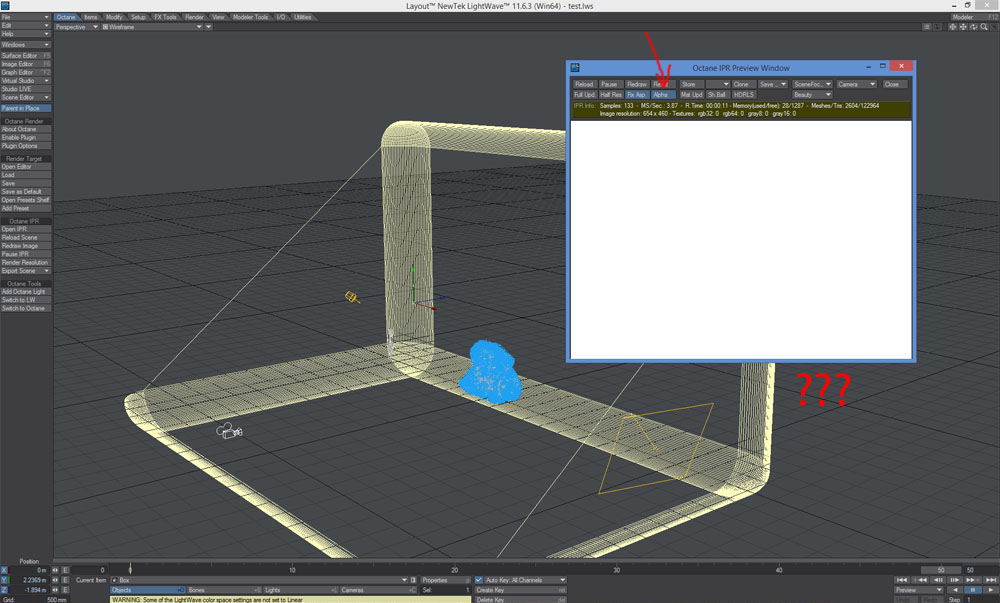Go to the first frame button
The width and height of the screenshot is (1000, 603).
click(x=902, y=580)
